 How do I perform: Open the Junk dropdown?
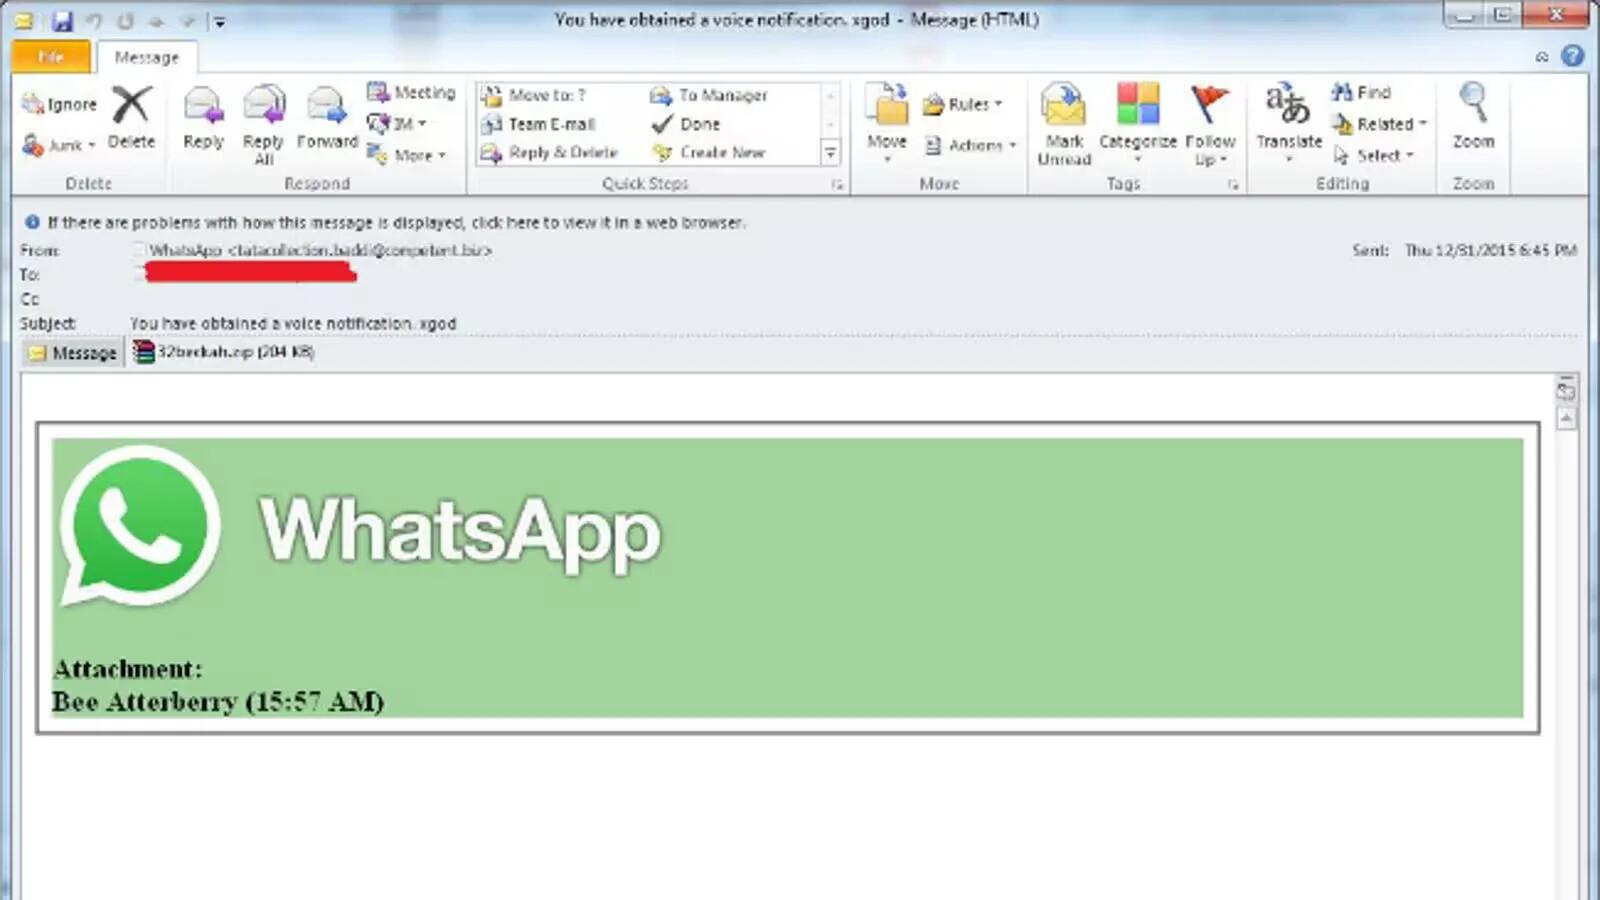tap(60, 145)
